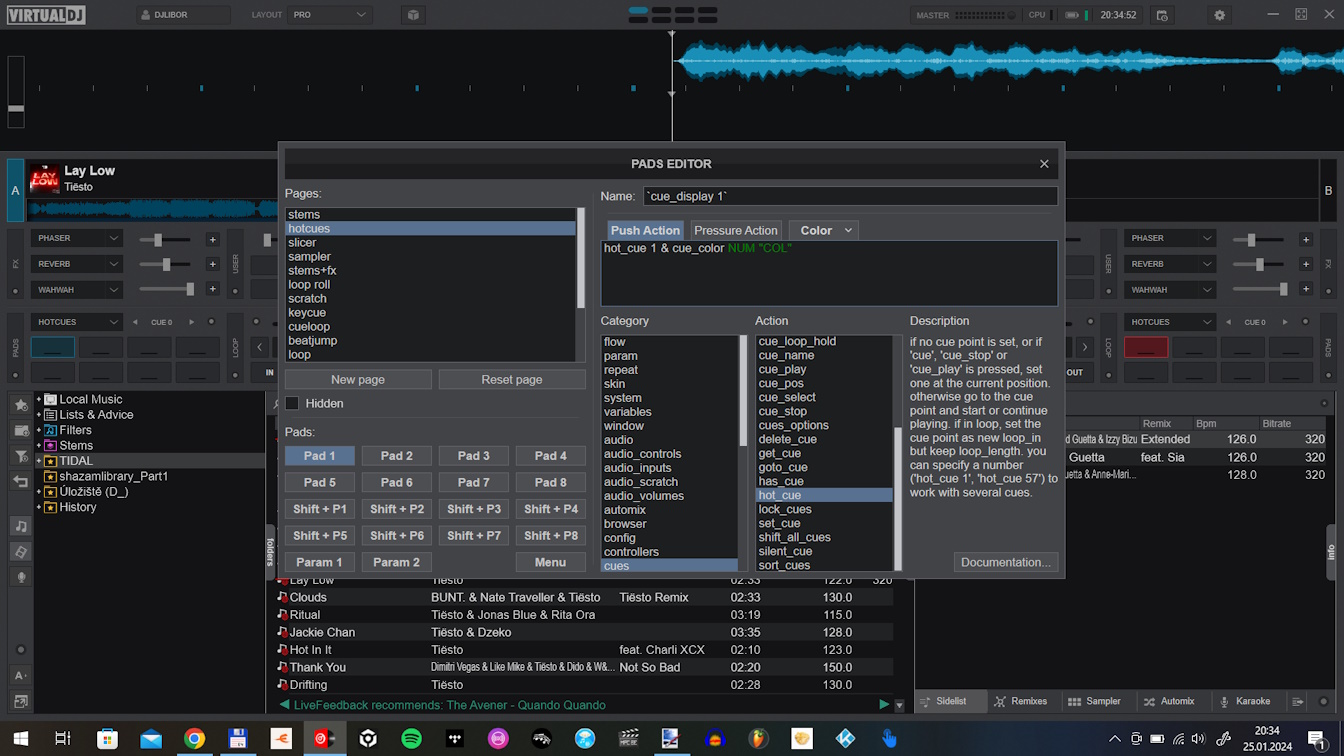This screenshot has height=756, width=1344.
Task: Open the Remixes tab
Action: point(1021,701)
